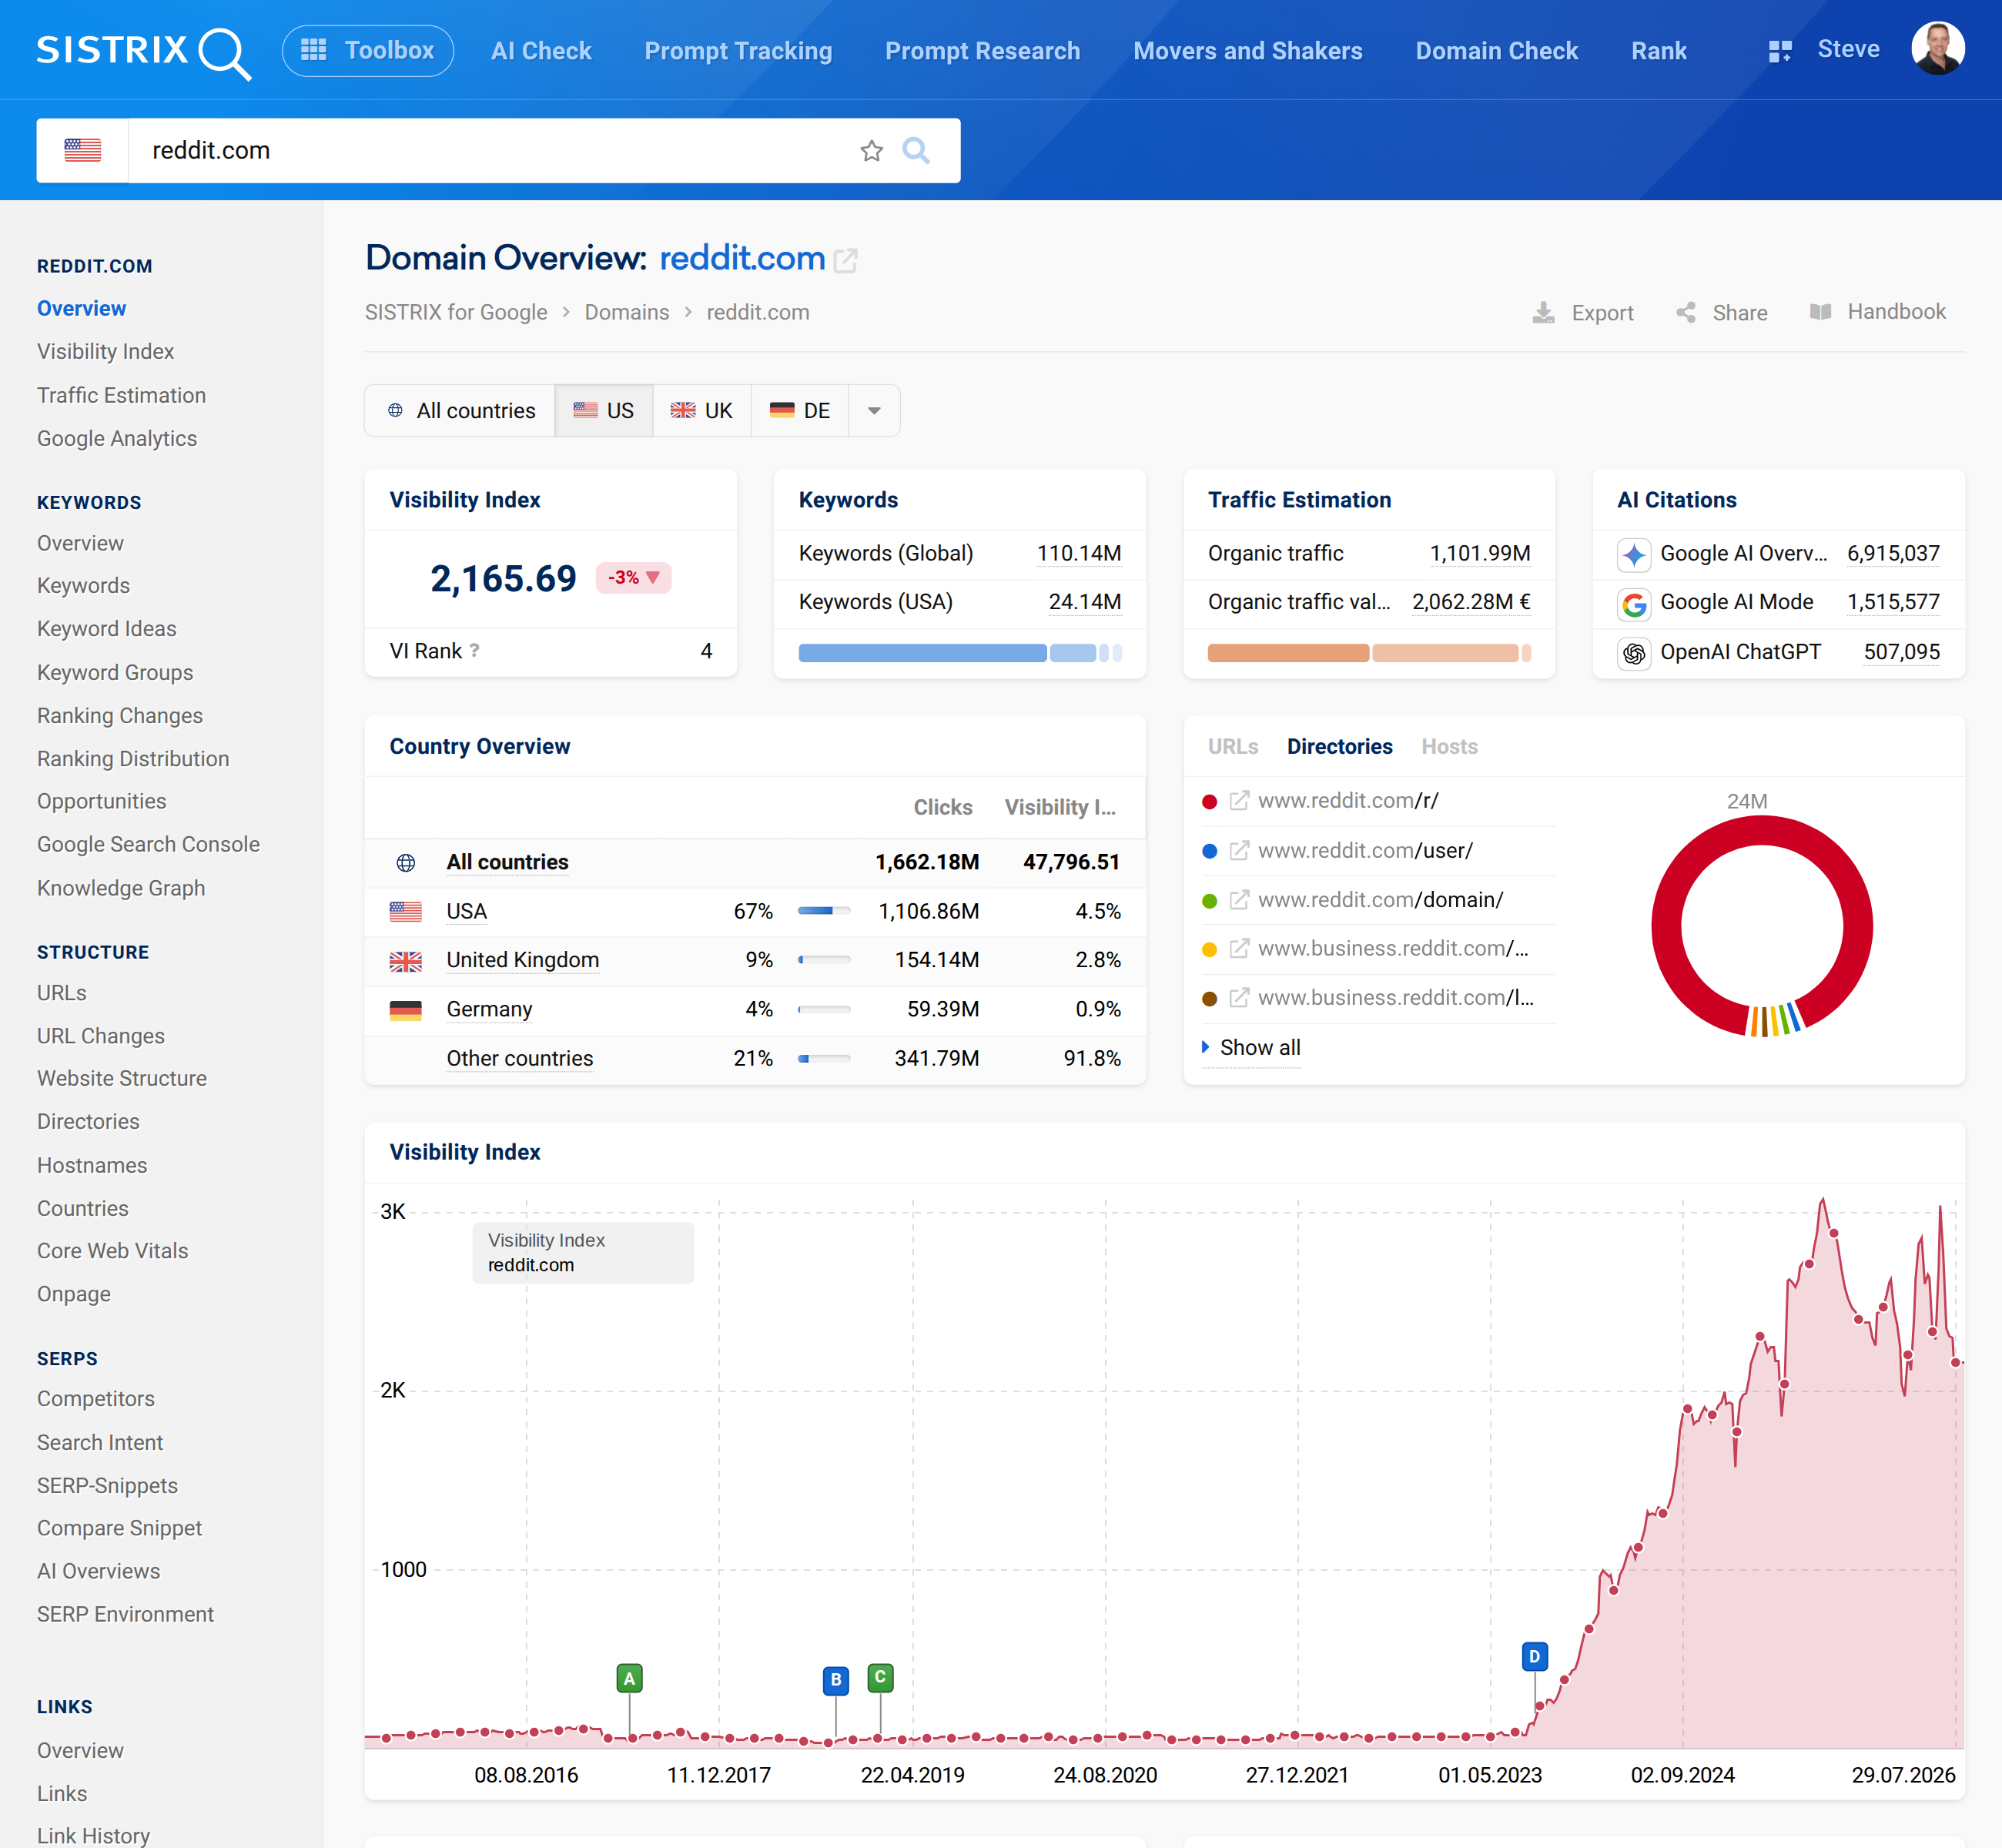Open Prompt Research in top navigation
The image size is (2002, 1848).
982,51
